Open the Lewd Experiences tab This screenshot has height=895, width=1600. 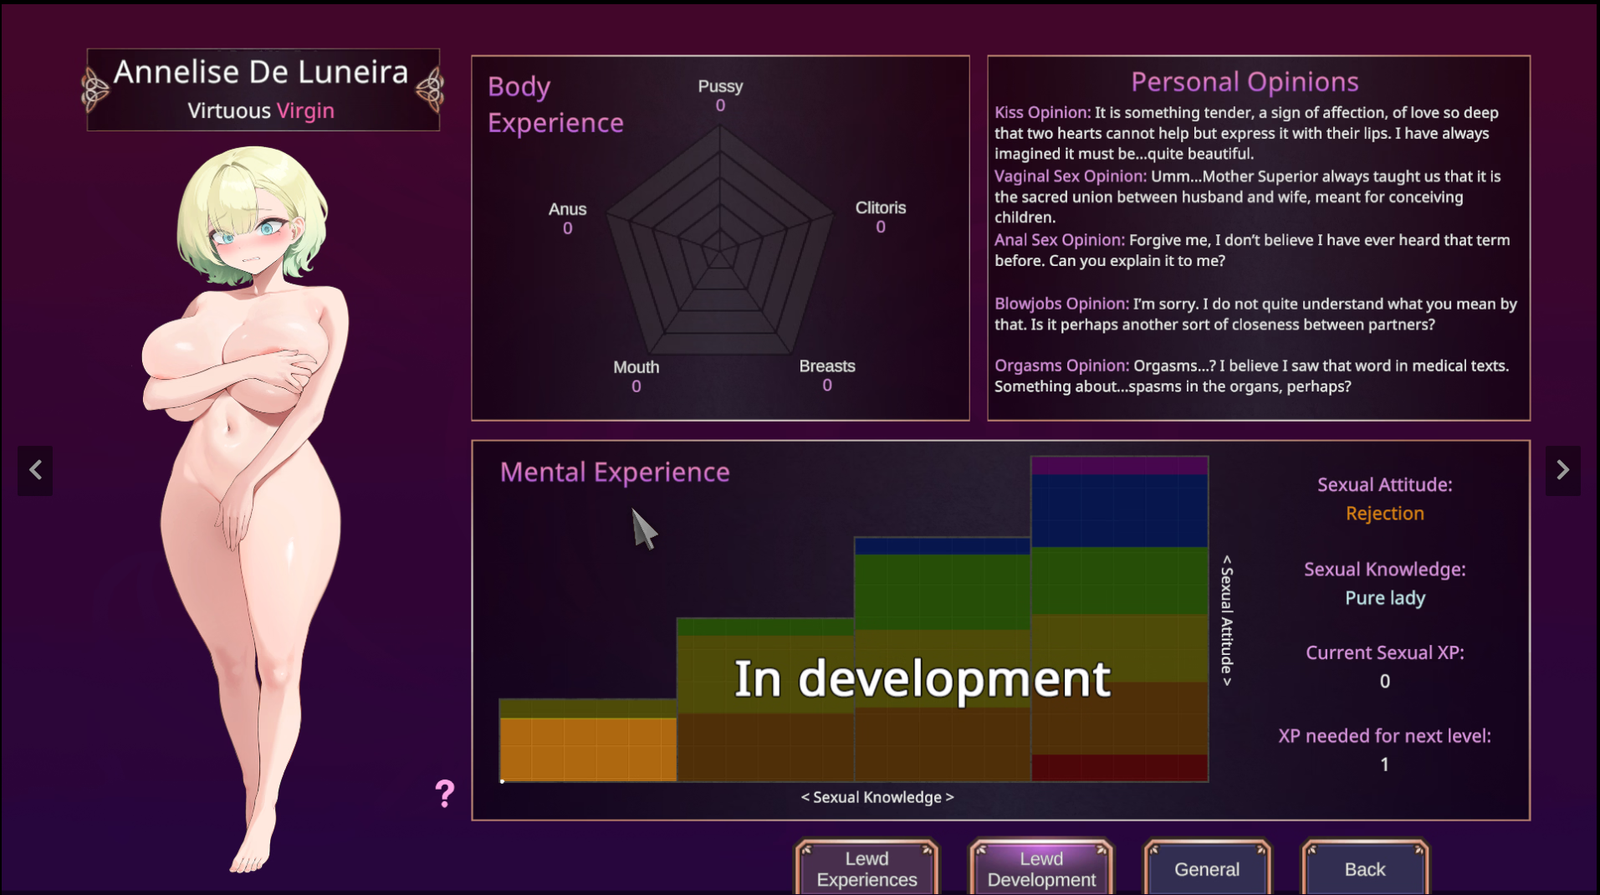click(x=866, y=869)
